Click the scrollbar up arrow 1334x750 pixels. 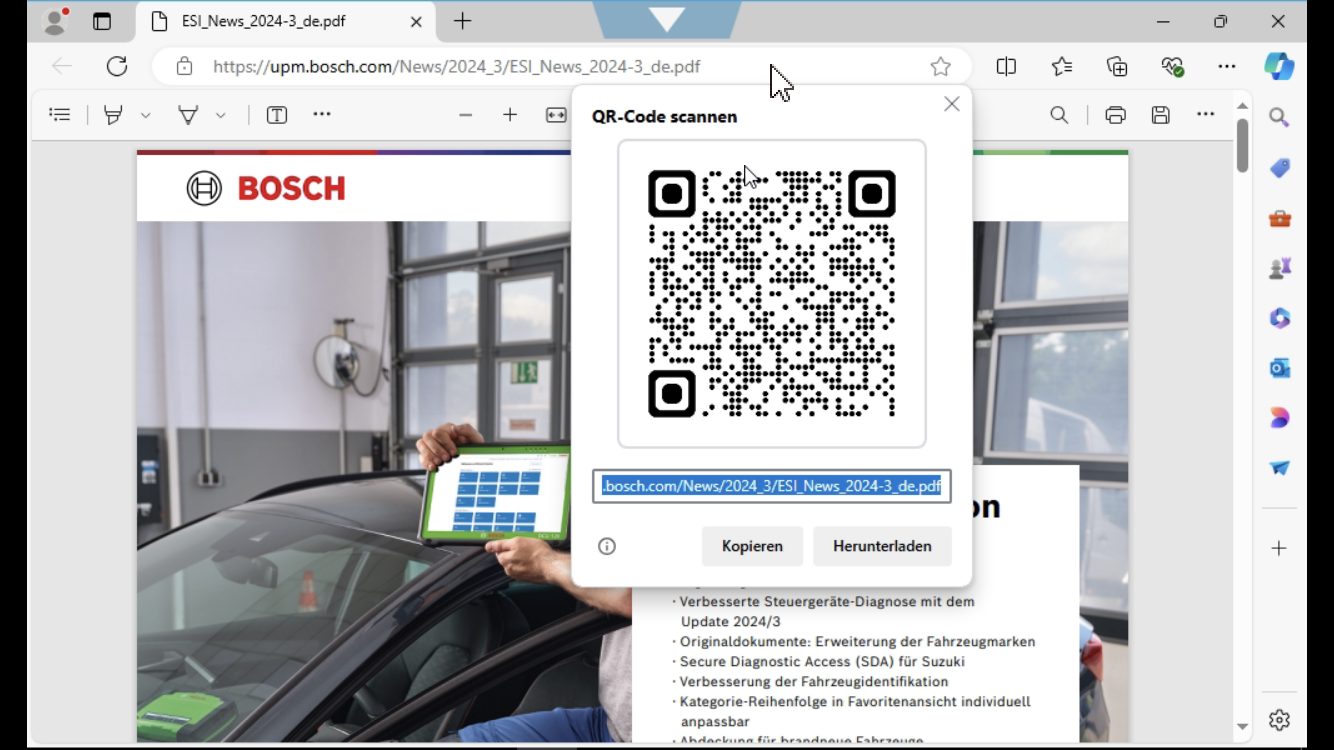pos(1242,105)
